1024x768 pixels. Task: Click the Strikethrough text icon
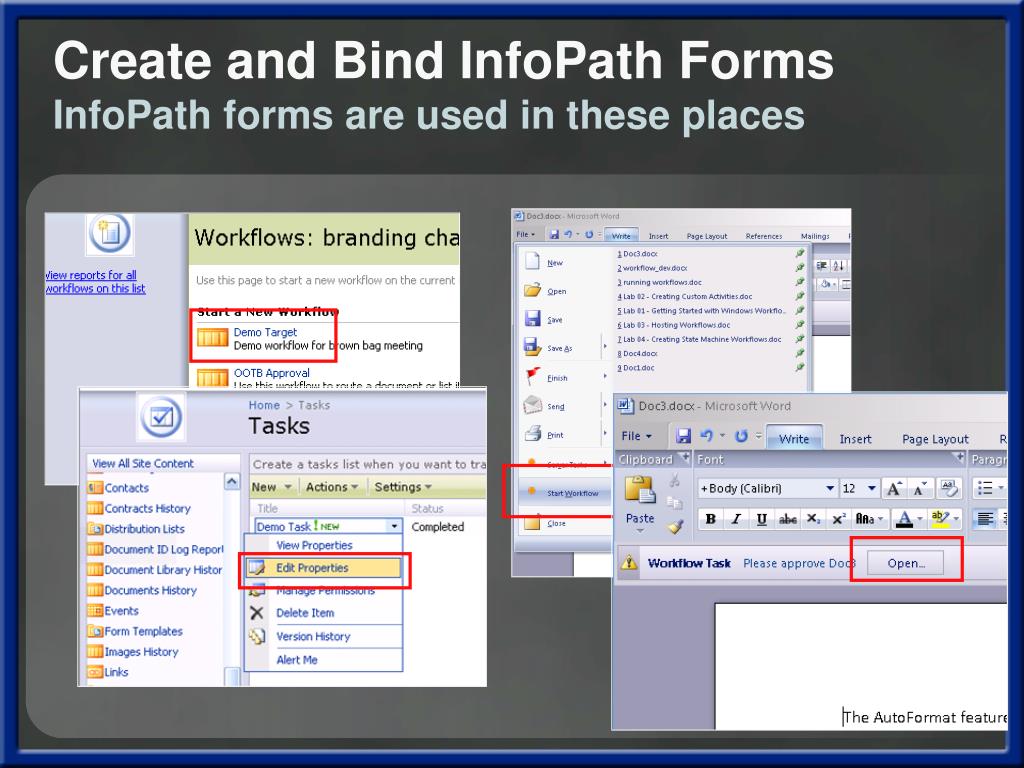coord(788,519)
